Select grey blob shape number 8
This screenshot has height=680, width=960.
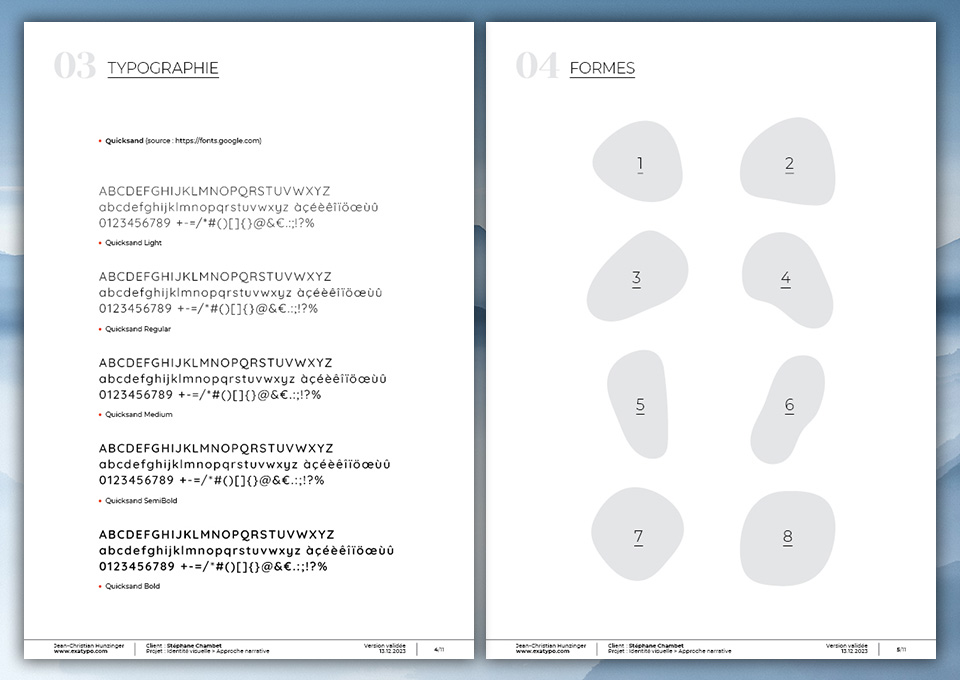coord(787,538)
